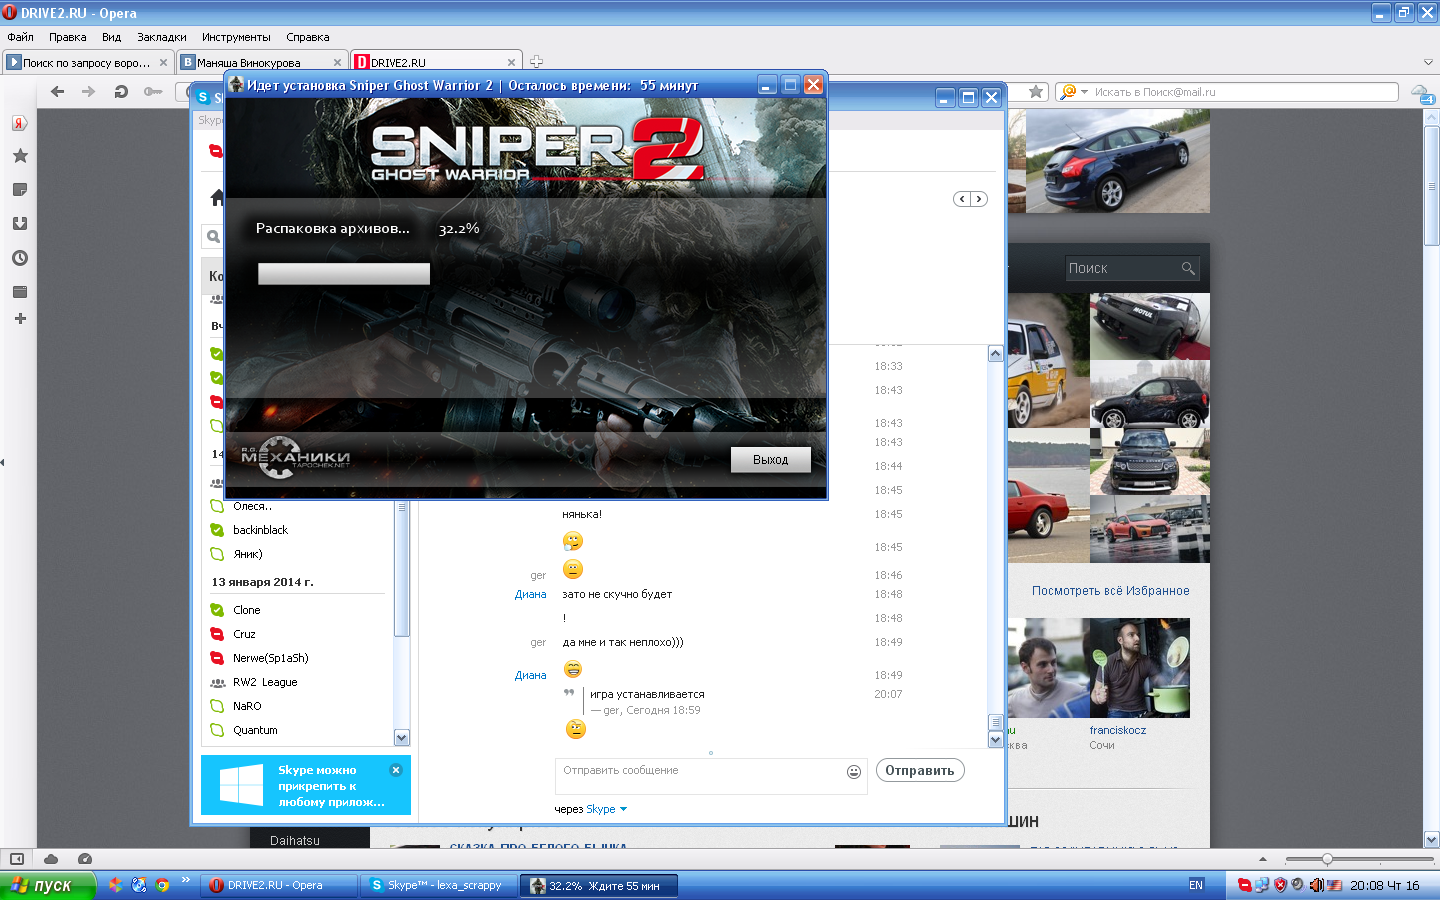Screen dimensions: 1440x900
Task: Expand the 'через Skype' send method dropdown
Action: pos(623,809)
